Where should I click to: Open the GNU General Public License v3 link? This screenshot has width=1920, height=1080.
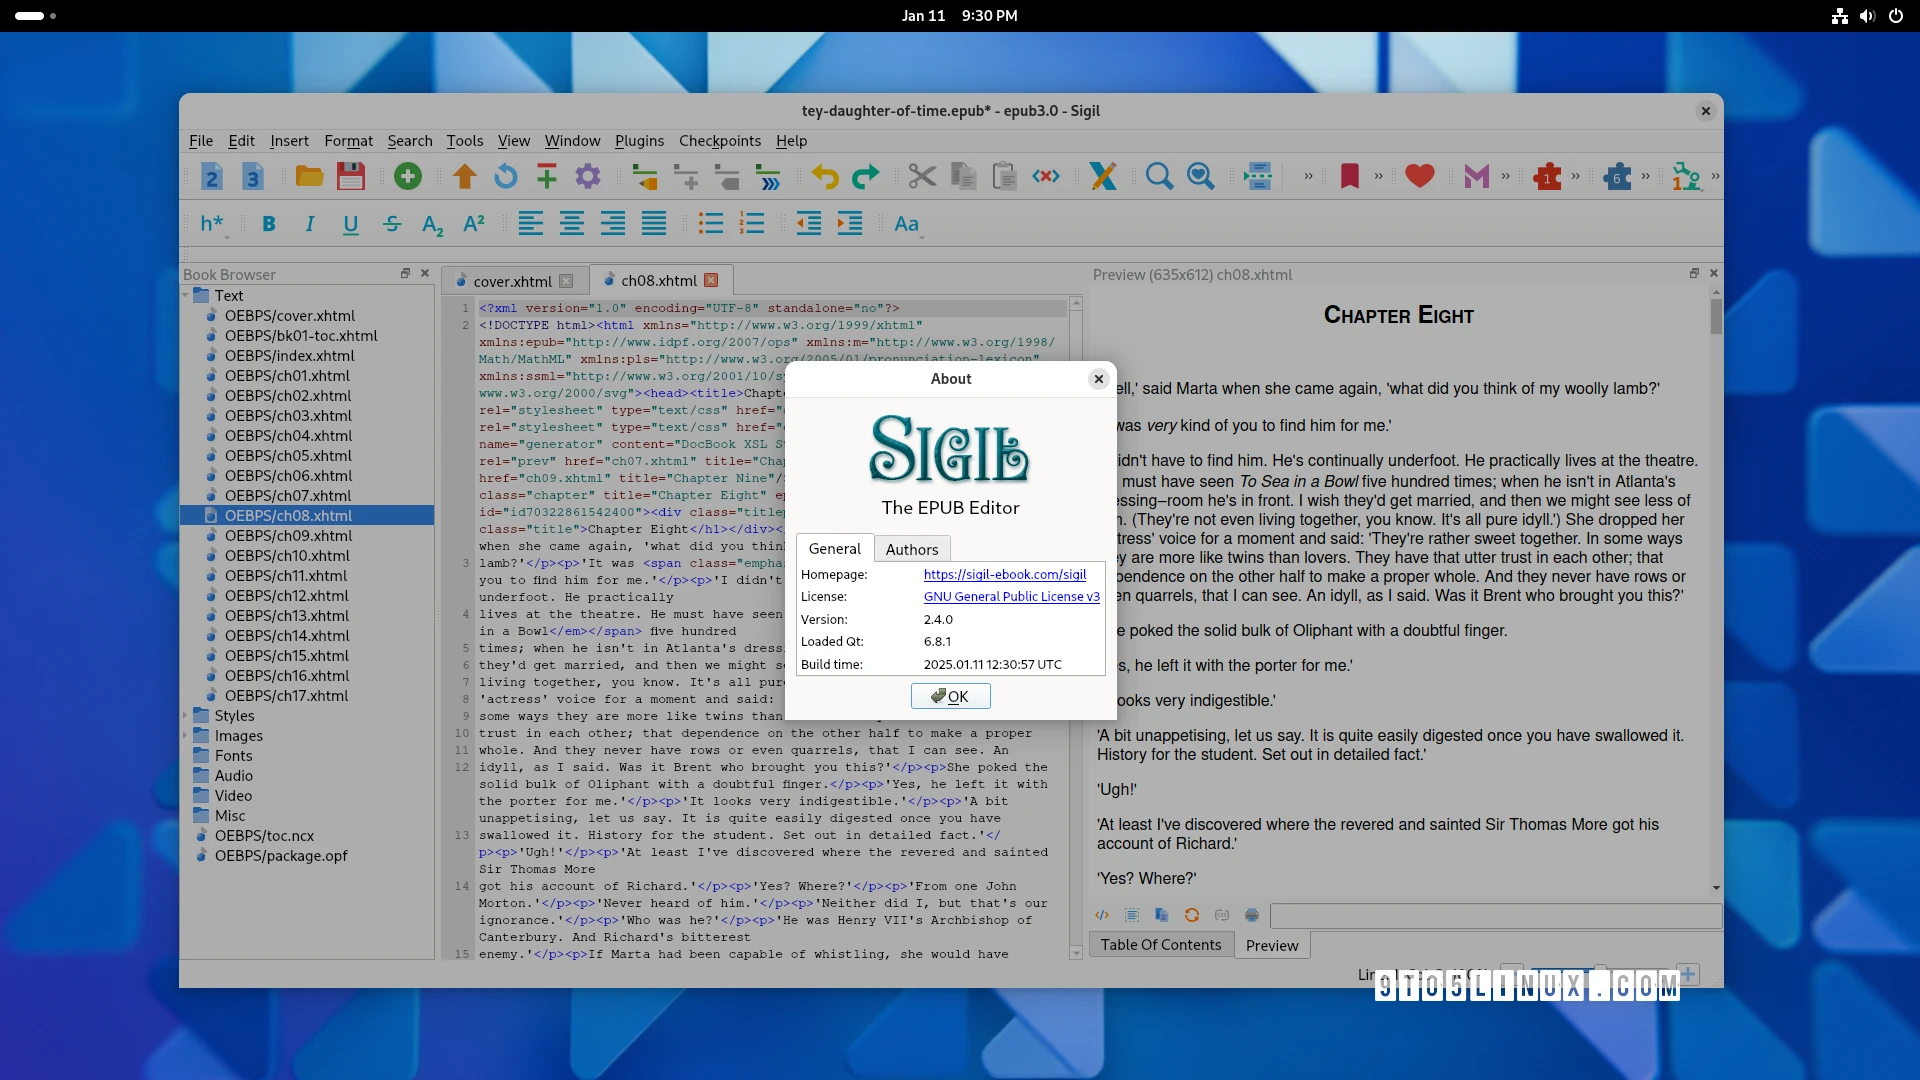(1011, 596)
